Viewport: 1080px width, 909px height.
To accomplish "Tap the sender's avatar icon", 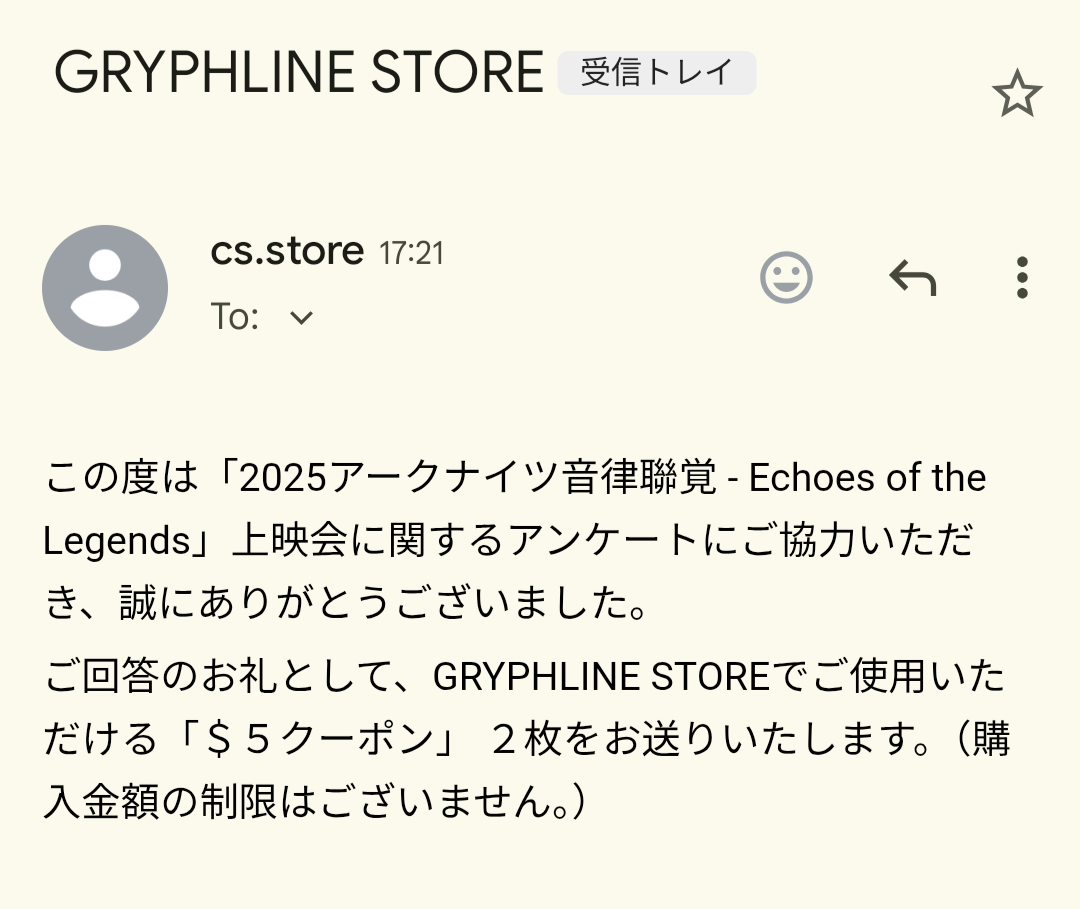I will 105,288.
